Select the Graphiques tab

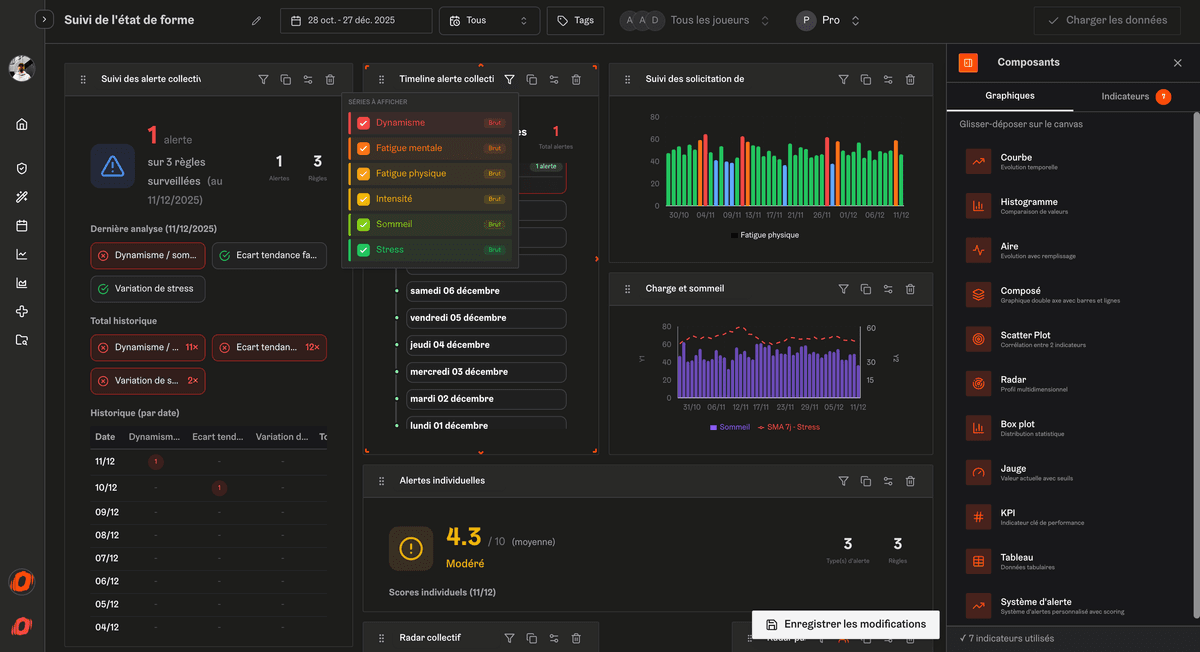click(x=1010, y=96)
